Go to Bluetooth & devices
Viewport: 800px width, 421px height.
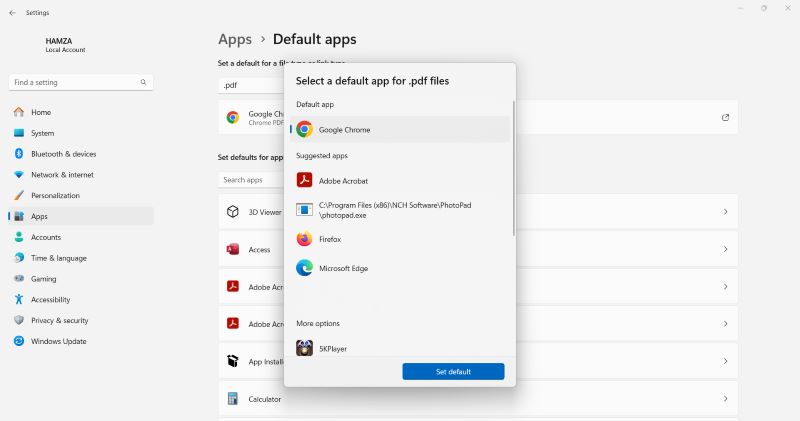click(x=81, y=154)
